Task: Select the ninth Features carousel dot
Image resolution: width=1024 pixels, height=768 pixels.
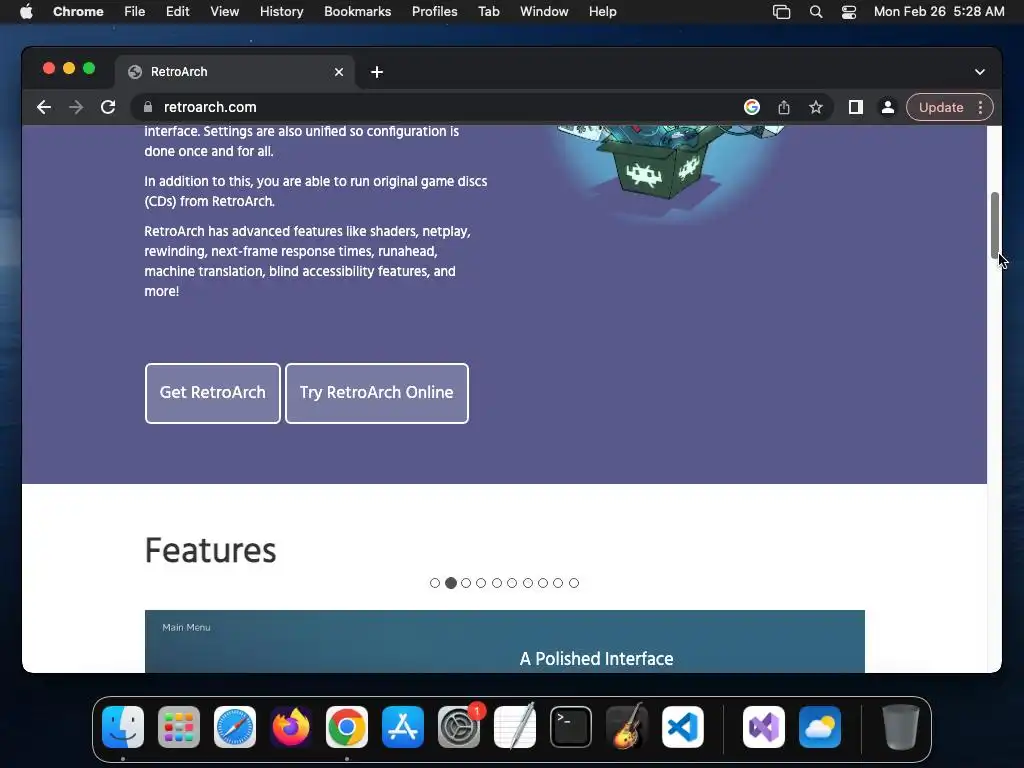Action: point(558,583)
